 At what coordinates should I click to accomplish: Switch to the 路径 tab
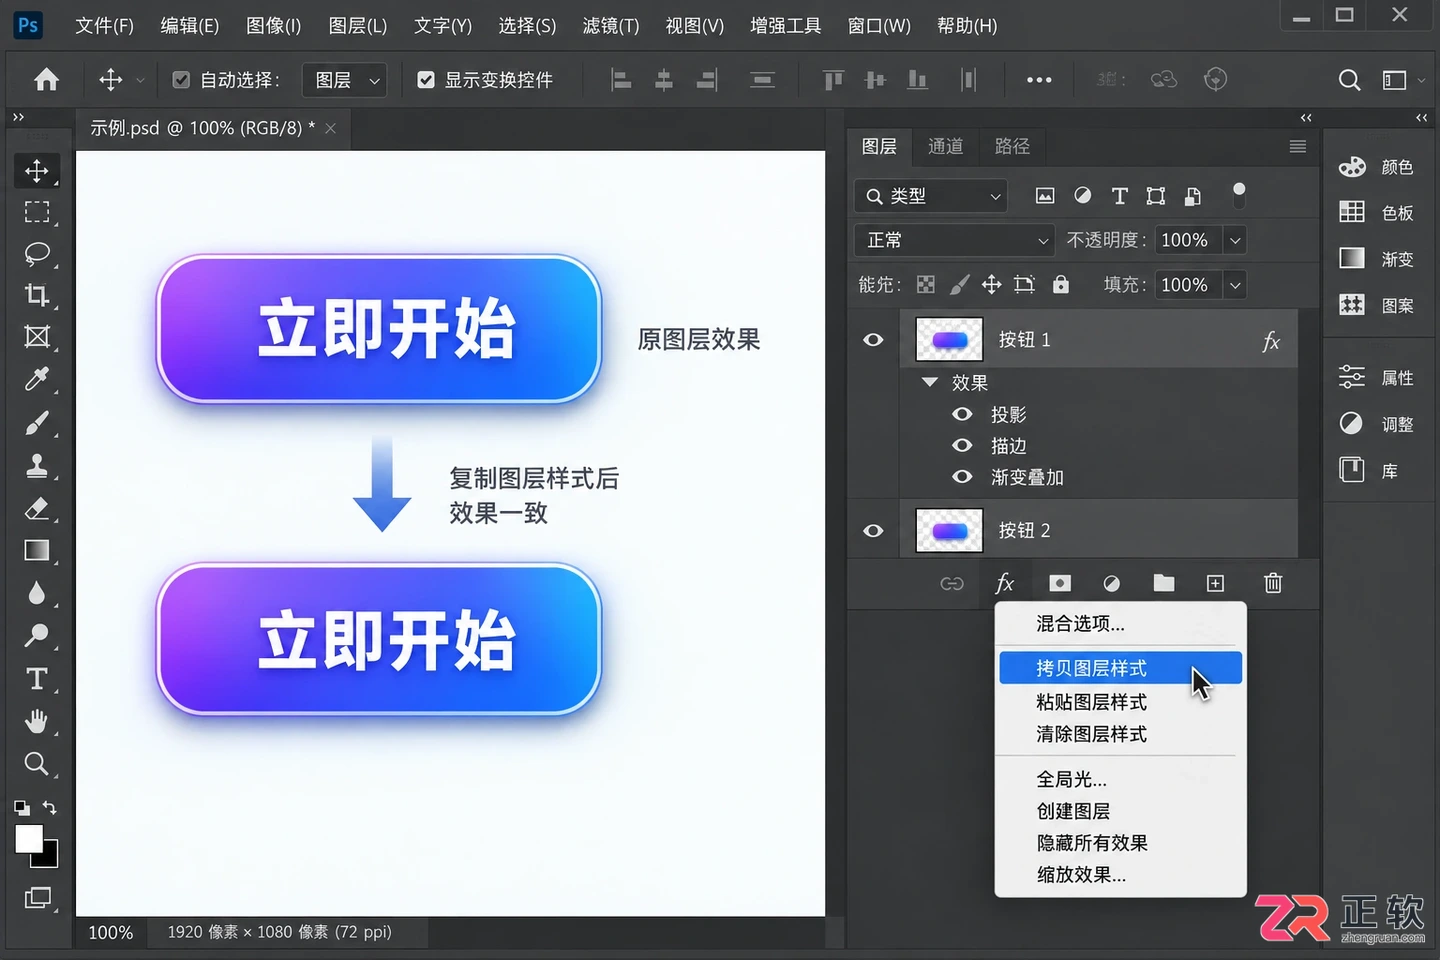pos(1012,147)
